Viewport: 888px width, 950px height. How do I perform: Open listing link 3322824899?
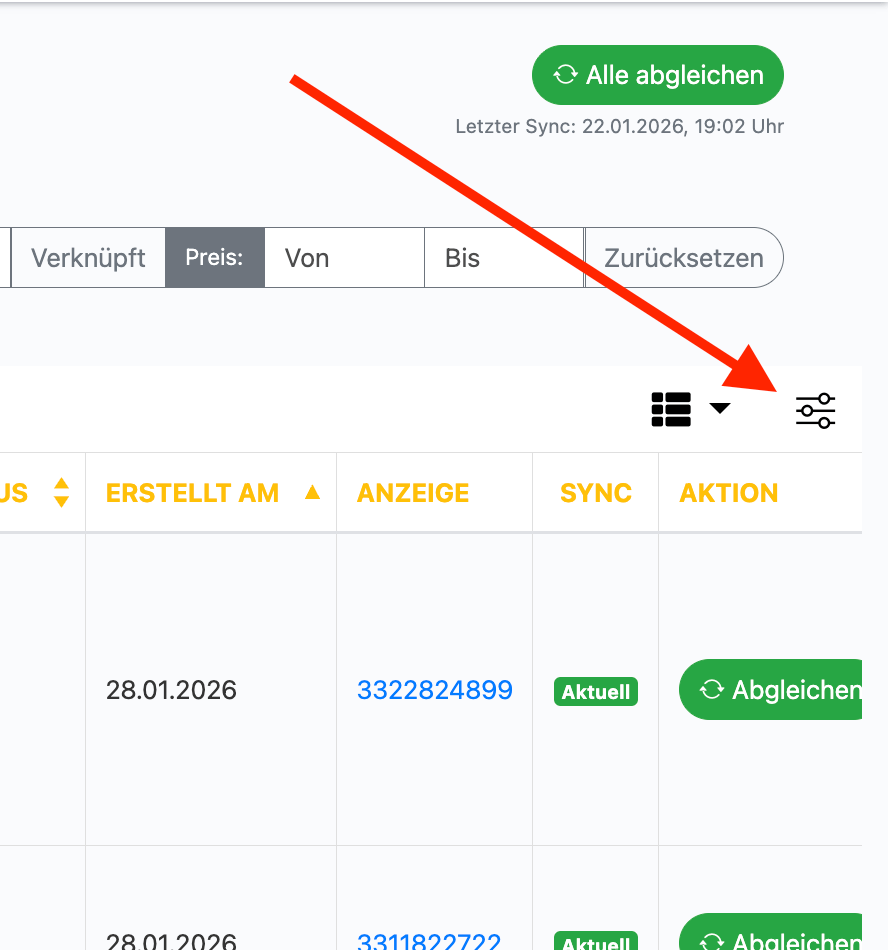pos(435,690)
